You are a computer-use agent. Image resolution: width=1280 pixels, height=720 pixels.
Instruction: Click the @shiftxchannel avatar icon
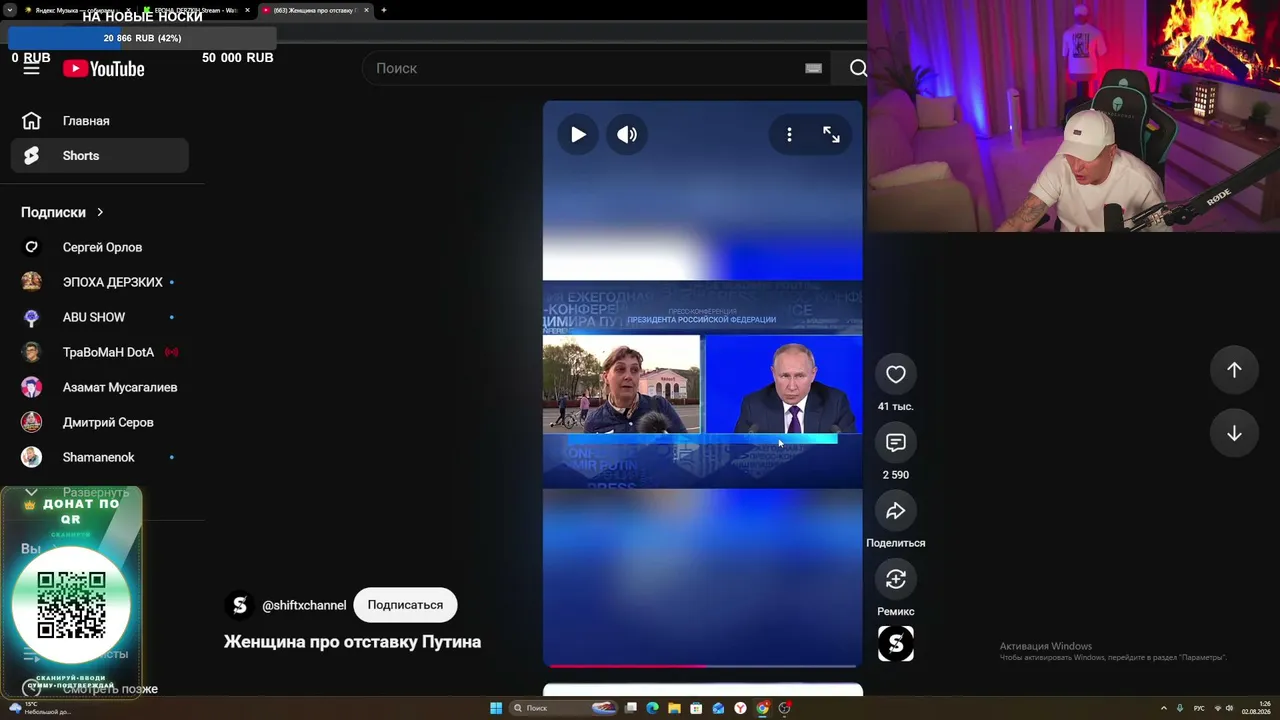239,605
